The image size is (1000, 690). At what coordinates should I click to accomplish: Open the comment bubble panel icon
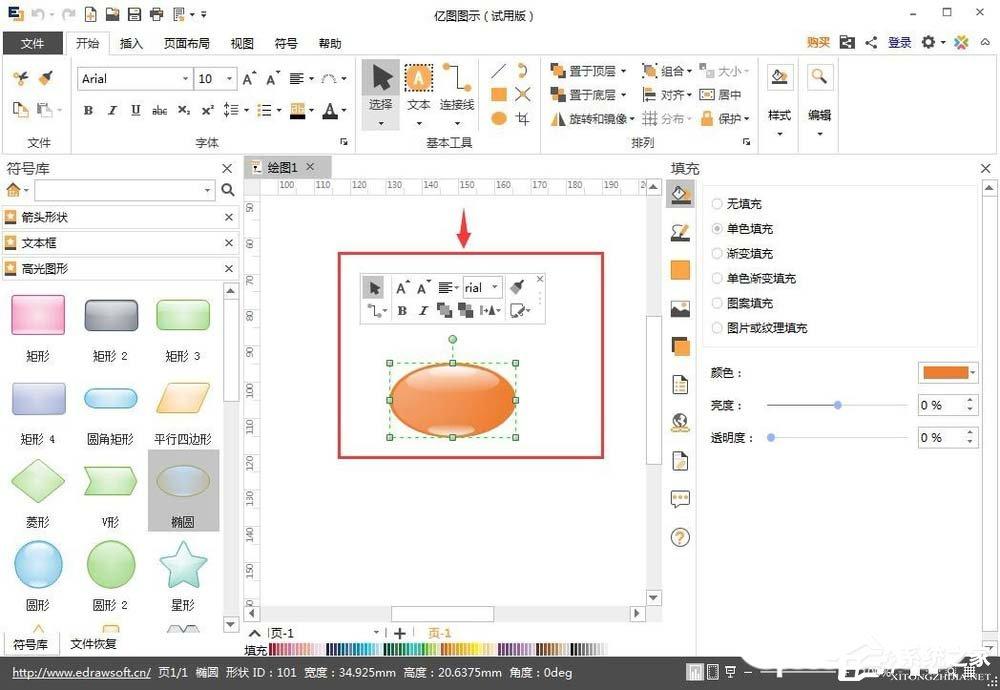(680, 499)
